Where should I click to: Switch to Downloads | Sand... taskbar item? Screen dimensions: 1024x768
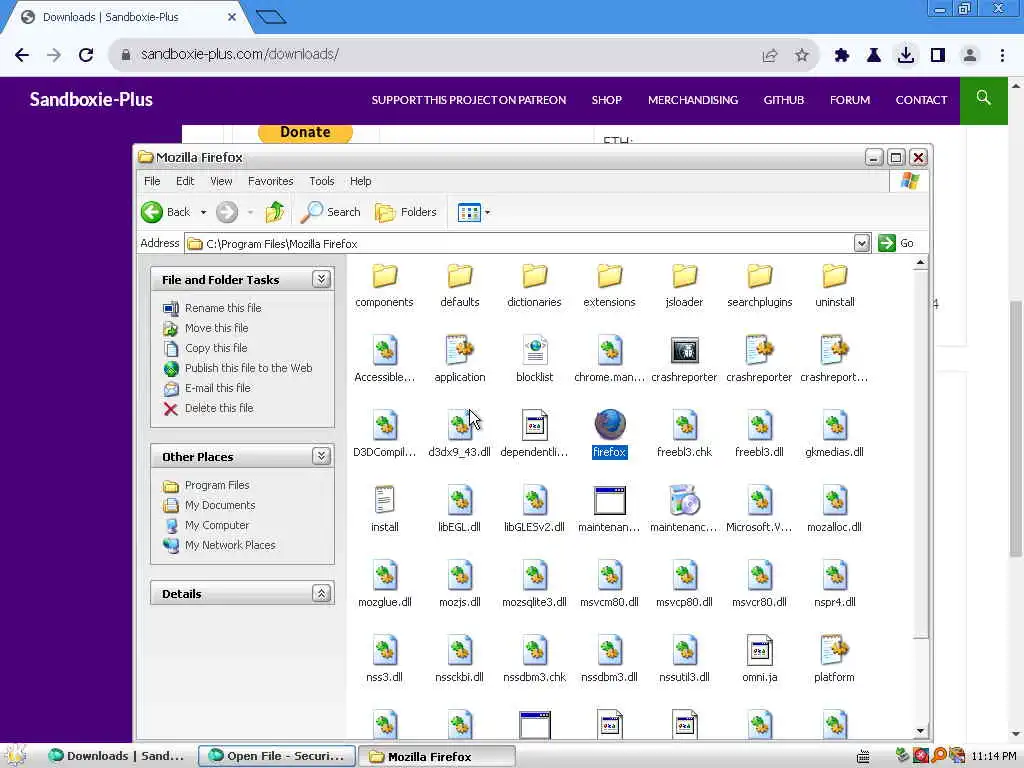[118, 756]
